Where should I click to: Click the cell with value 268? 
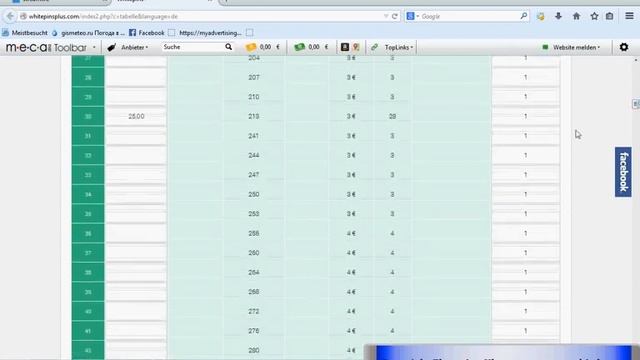(254, 292)
